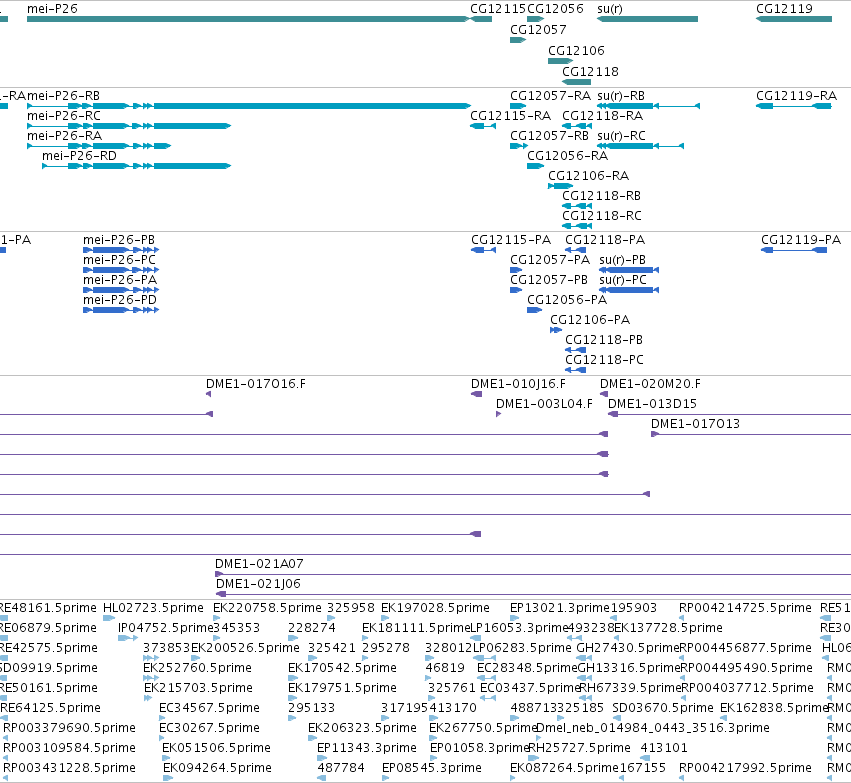
Task: Click the mei-P26-PD protein label
Action: (x=120, y=300)
